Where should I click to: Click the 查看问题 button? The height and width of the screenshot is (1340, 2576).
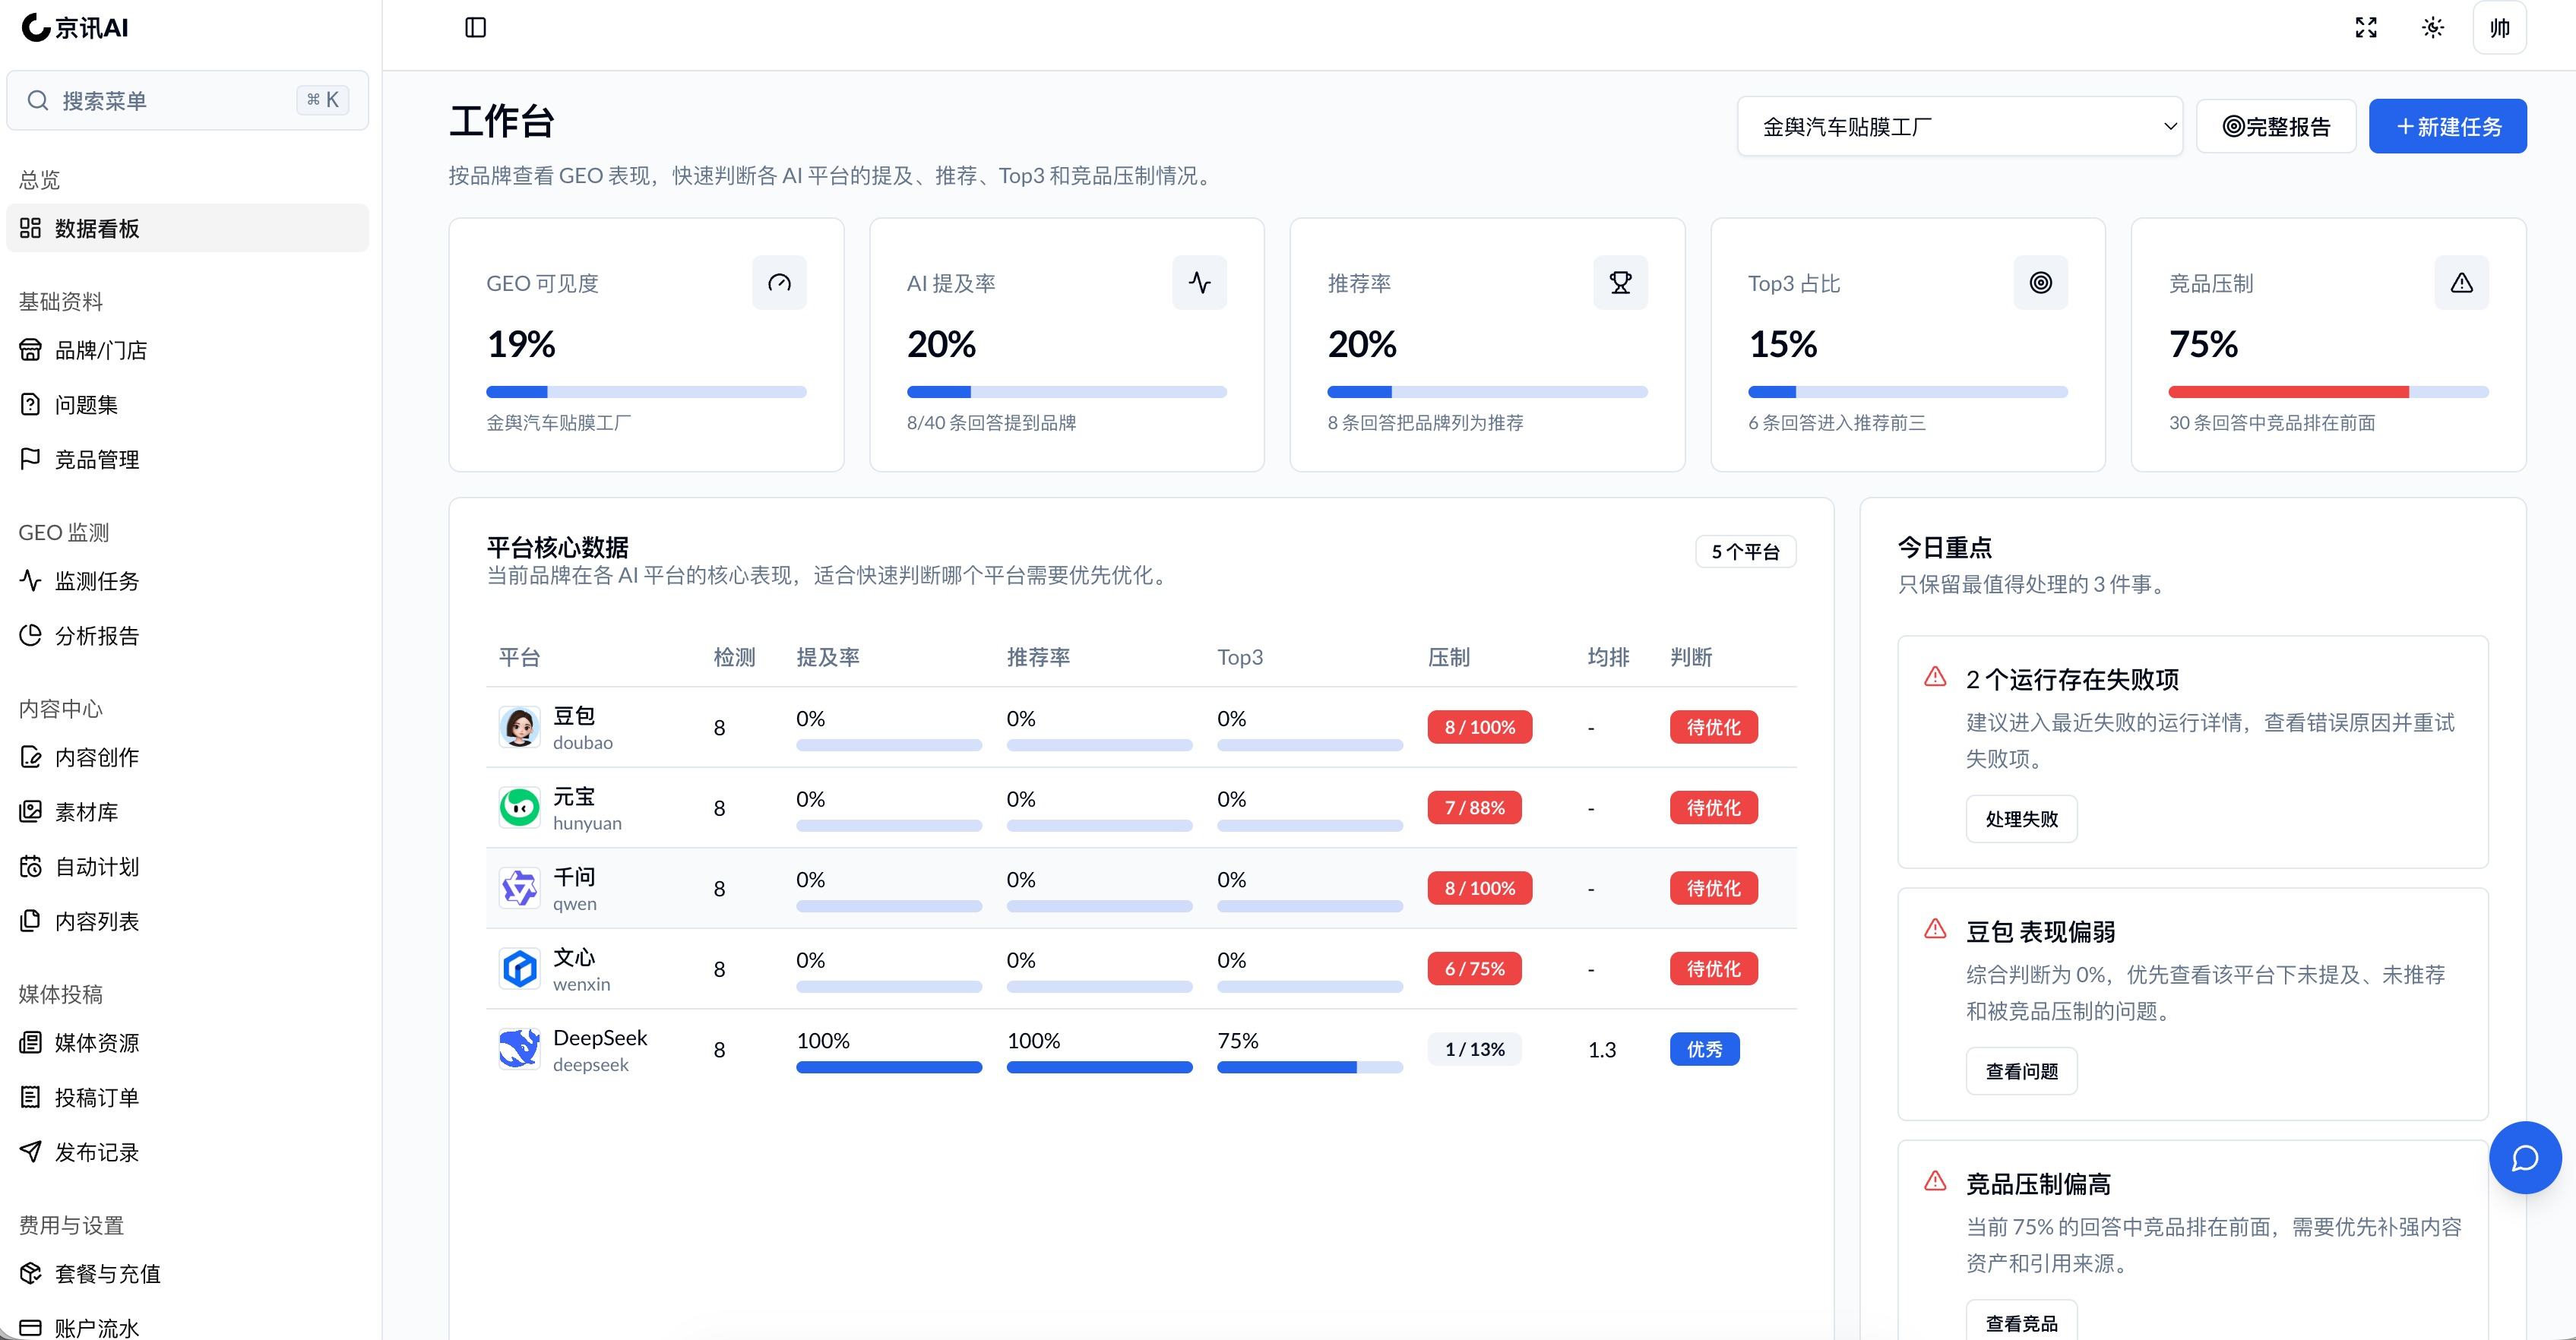2021,1071
